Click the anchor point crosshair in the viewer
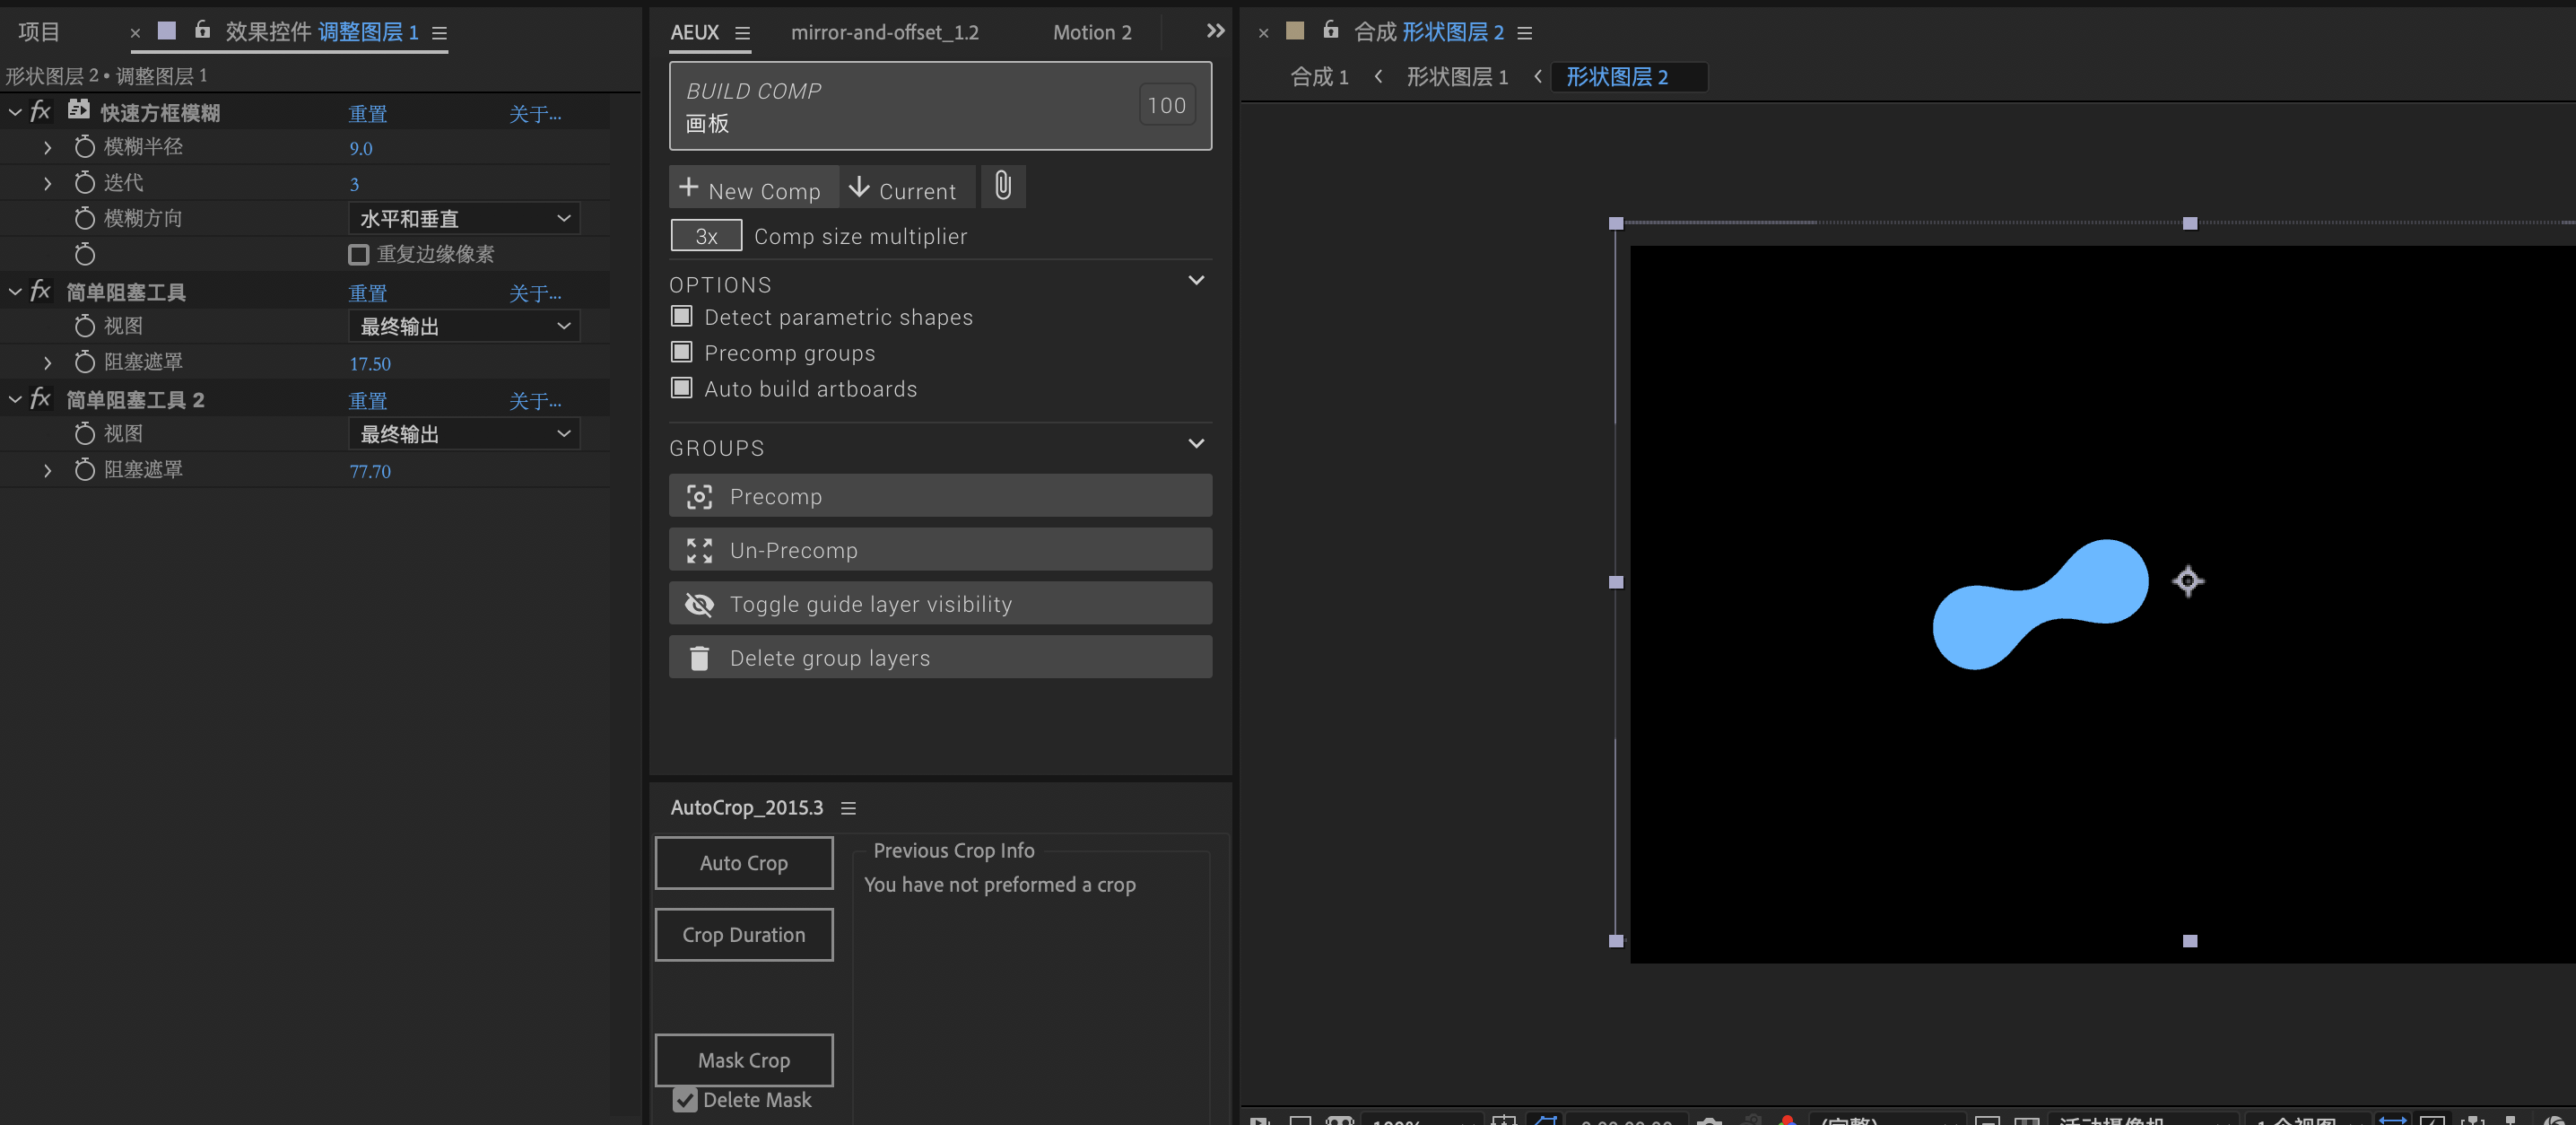Screen dimensions: 2576x1125 point(2188,581)
